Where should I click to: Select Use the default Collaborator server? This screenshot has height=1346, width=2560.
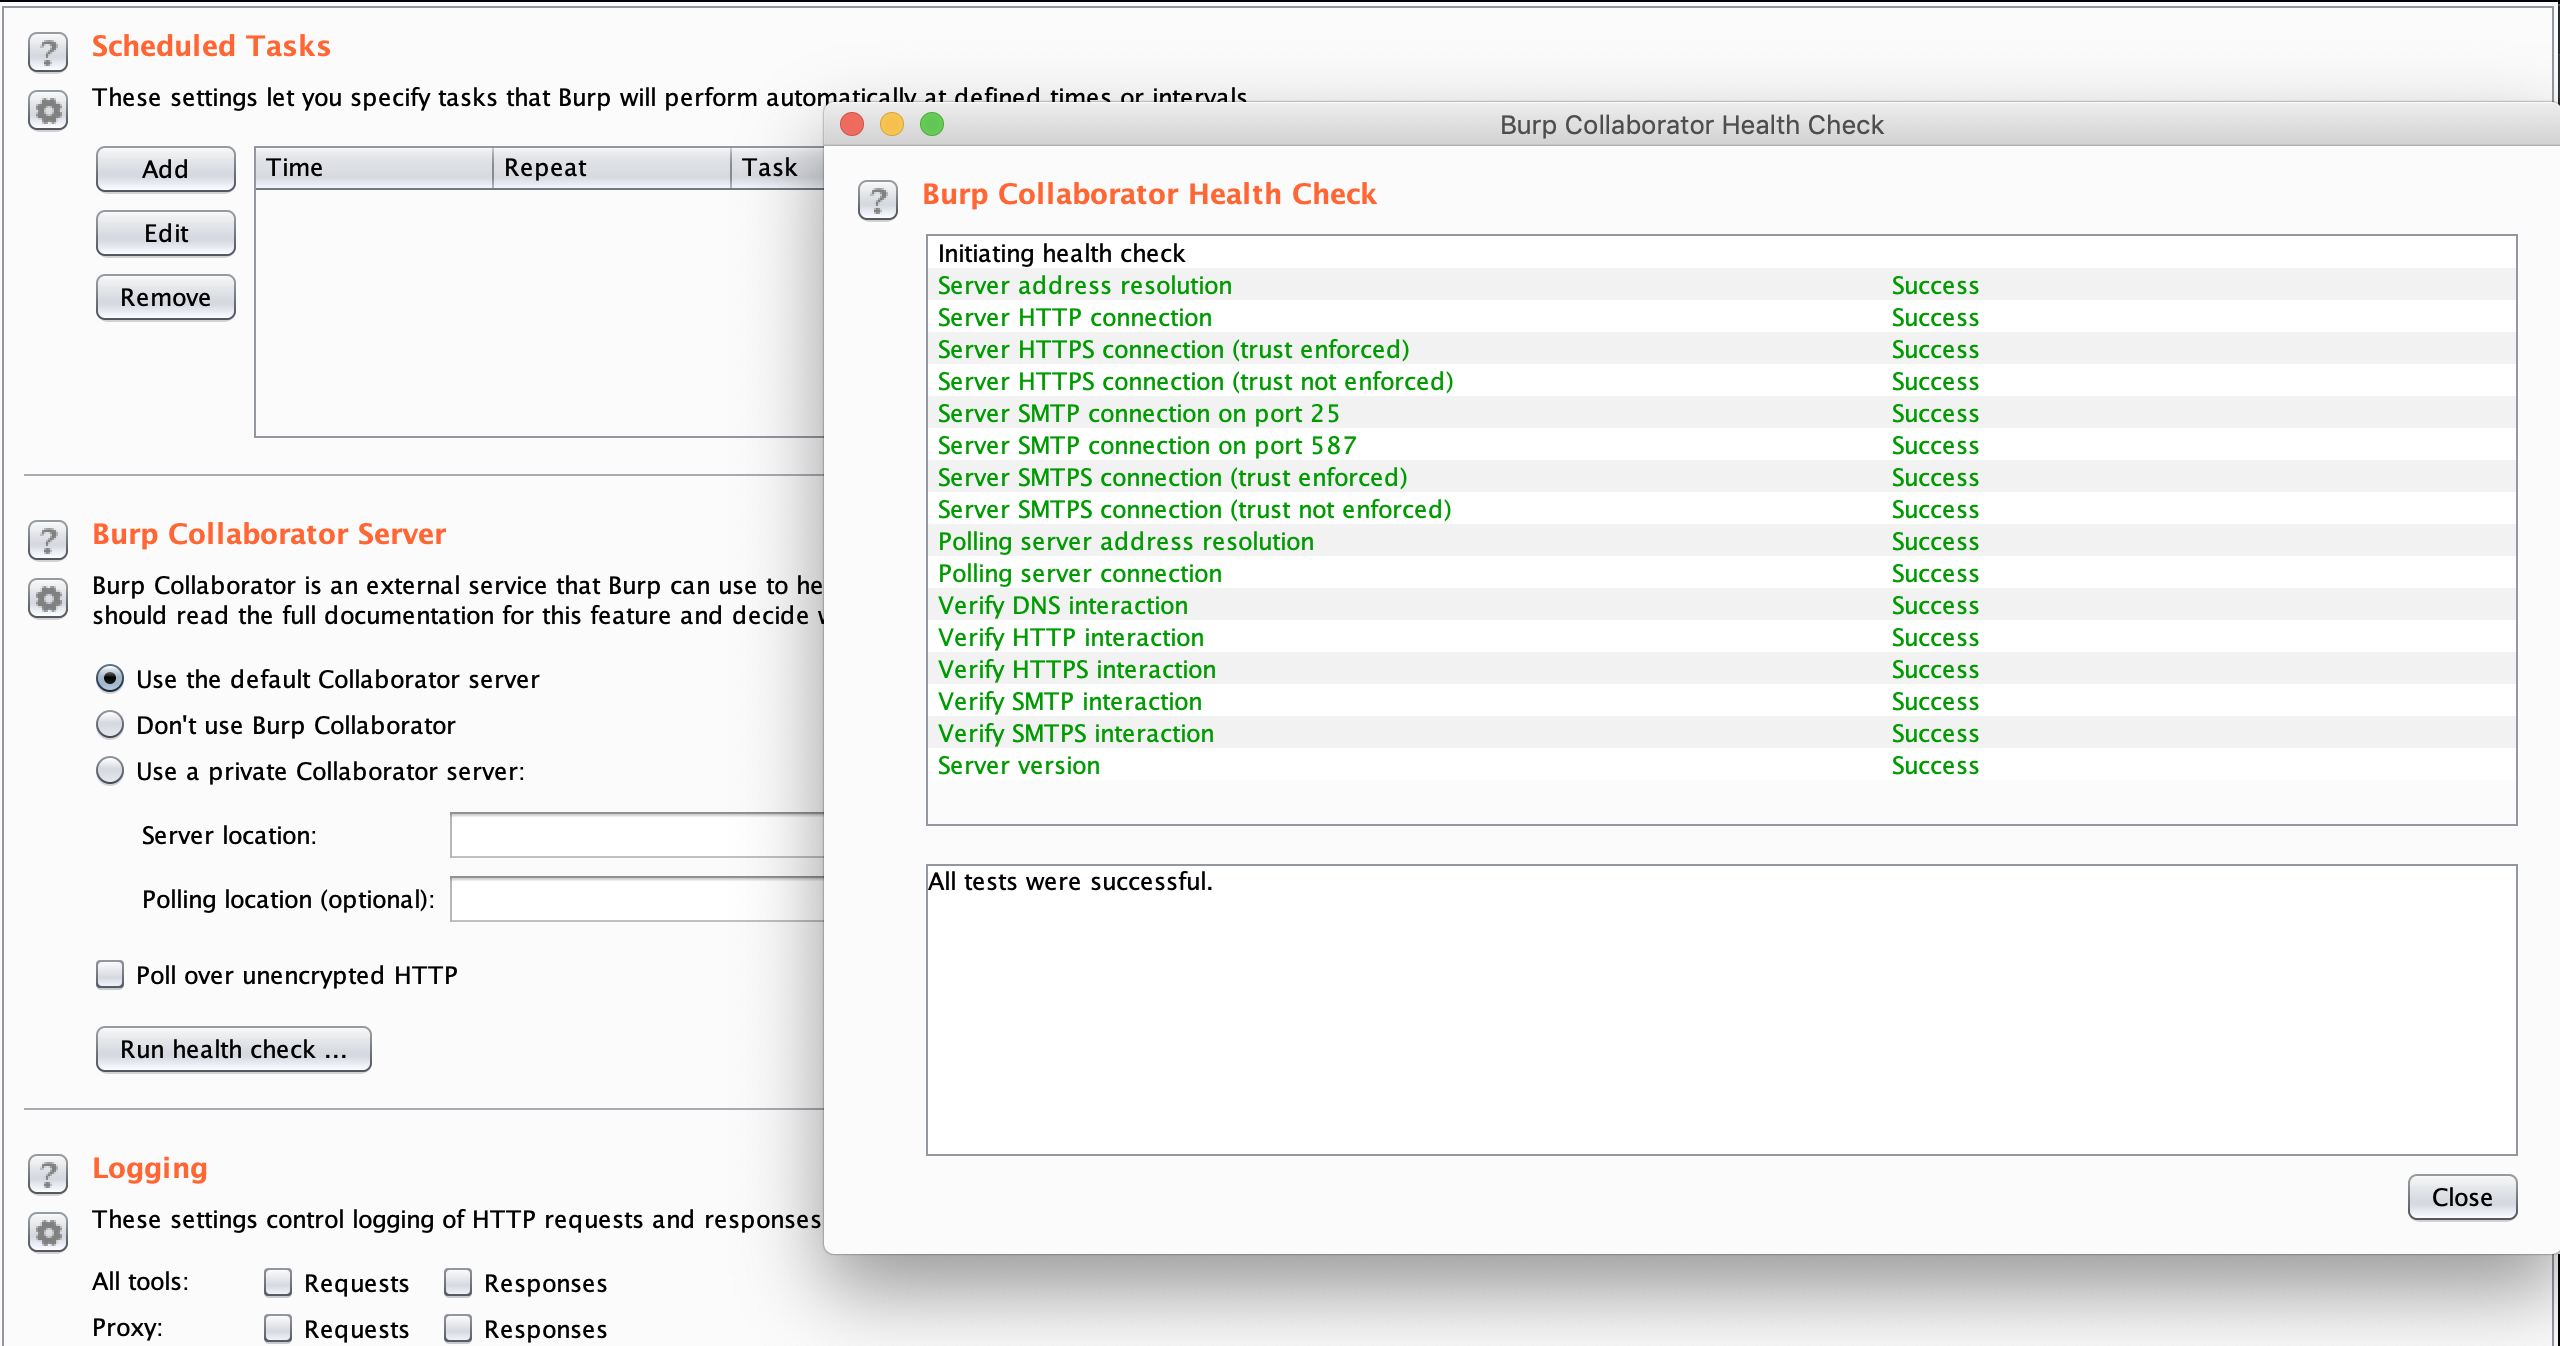110,679
